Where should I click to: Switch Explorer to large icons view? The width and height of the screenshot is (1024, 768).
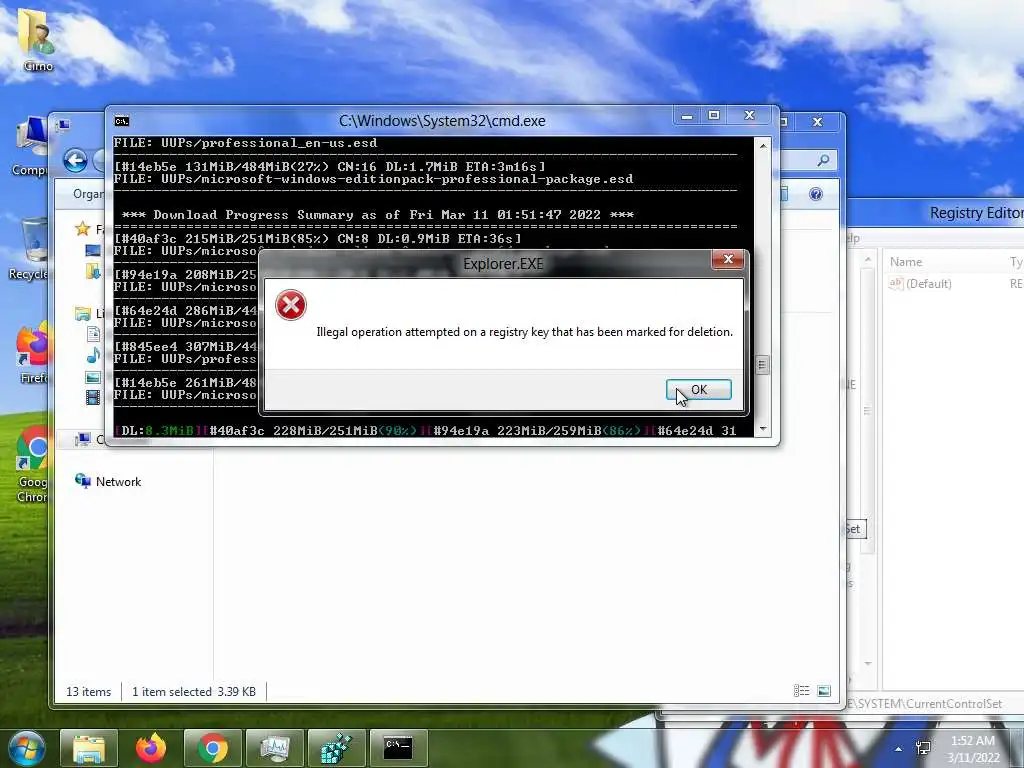[824, 691]
